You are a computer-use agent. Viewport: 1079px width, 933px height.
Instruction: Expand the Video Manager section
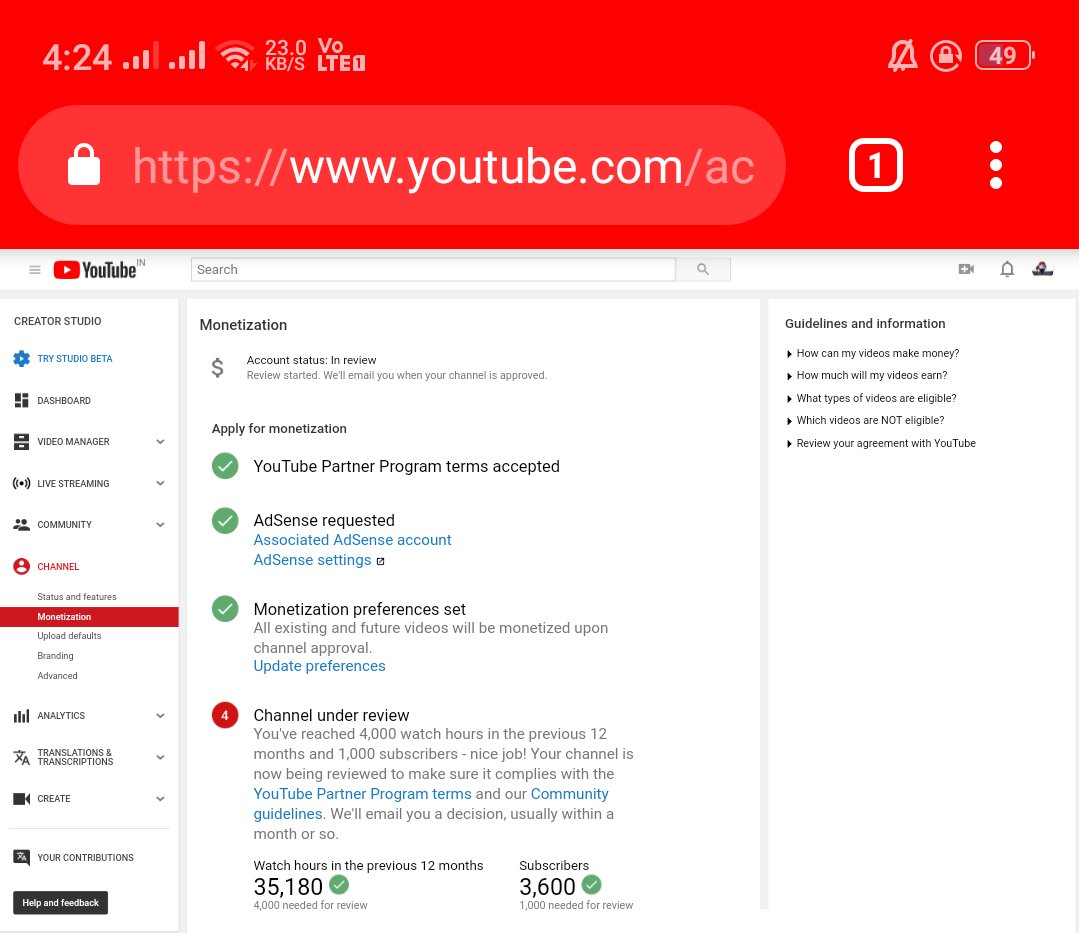(160, 442)
